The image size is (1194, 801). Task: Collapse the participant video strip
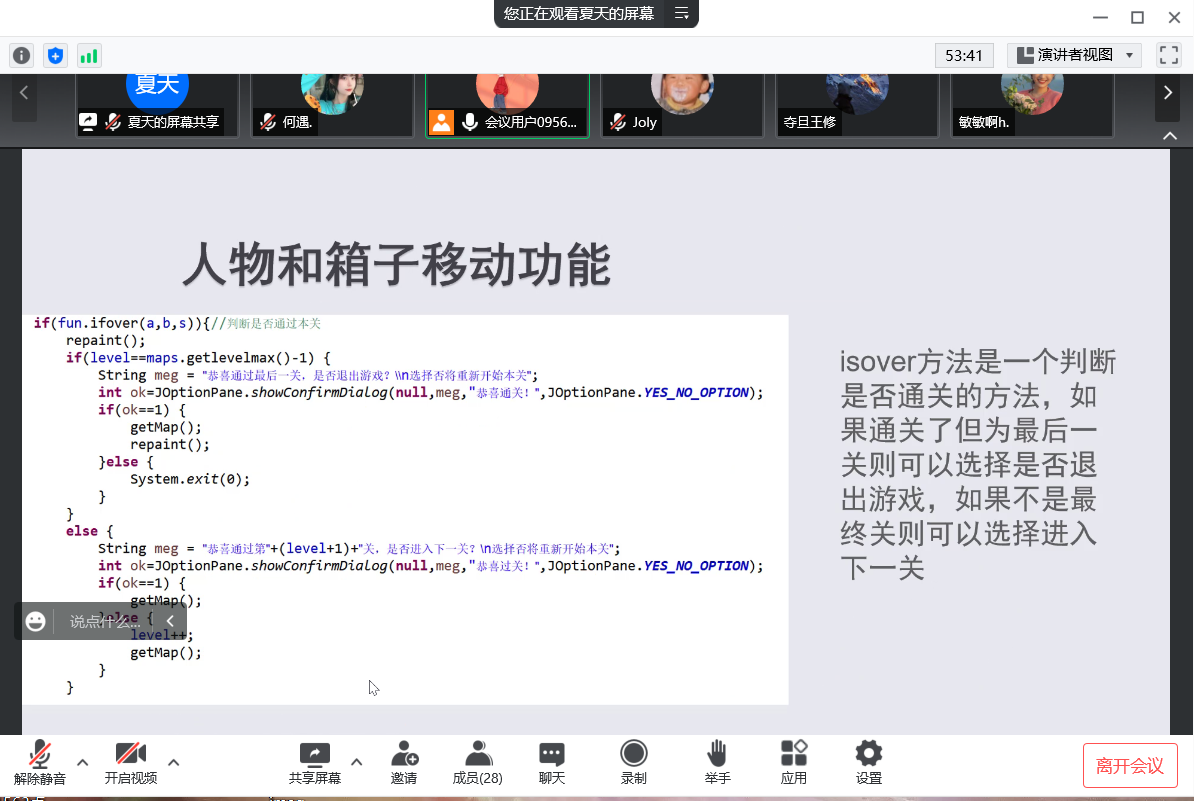click(1168, 135)
